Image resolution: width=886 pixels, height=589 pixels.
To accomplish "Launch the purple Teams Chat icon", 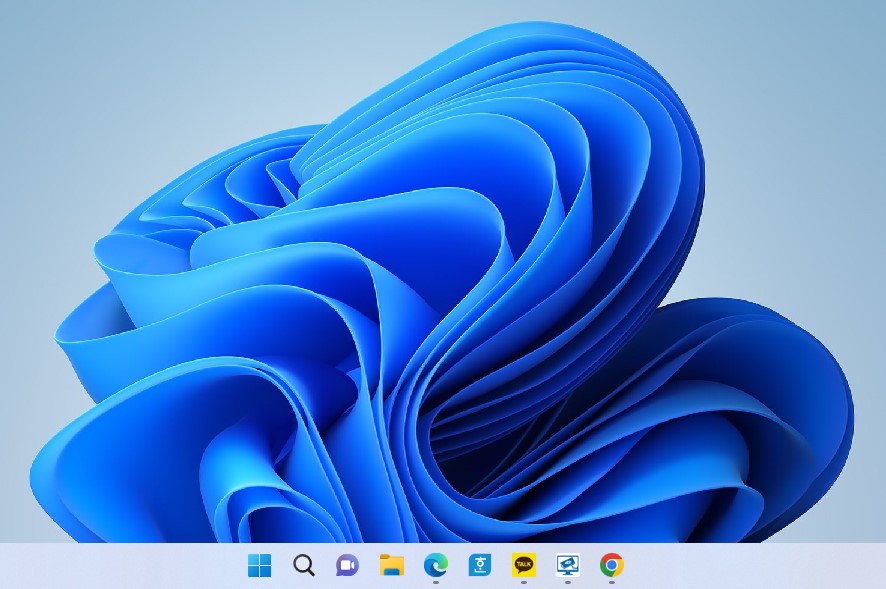I will pyautogui.click(x=347, y=565).
